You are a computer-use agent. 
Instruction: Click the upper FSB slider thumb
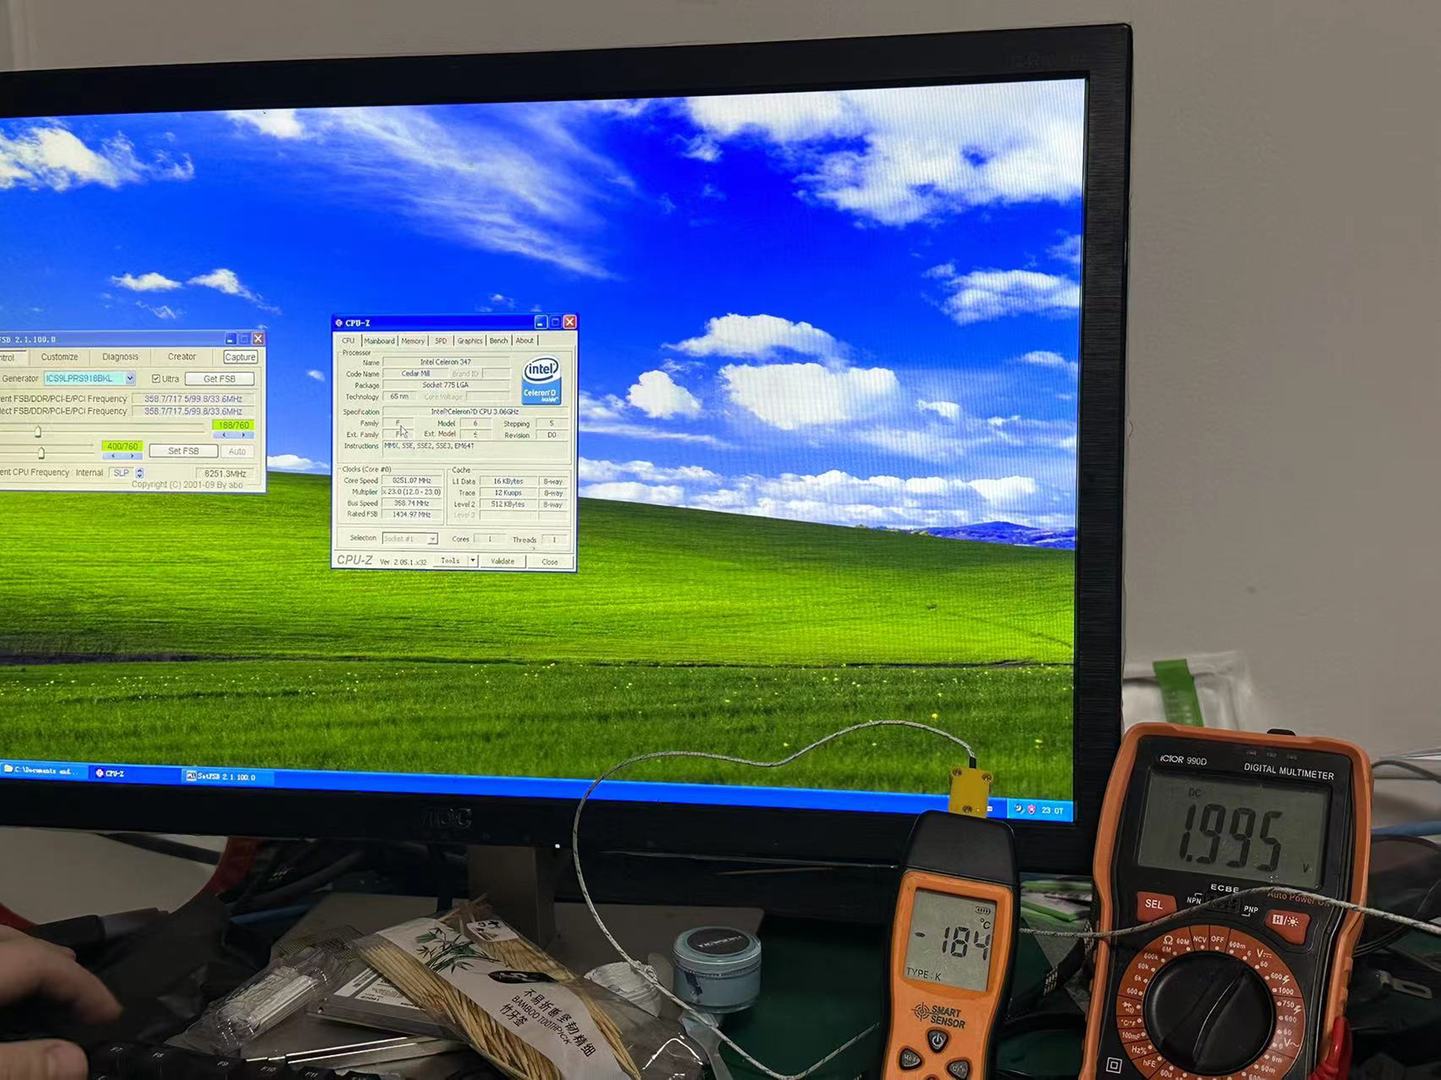[x=38, y=432]
